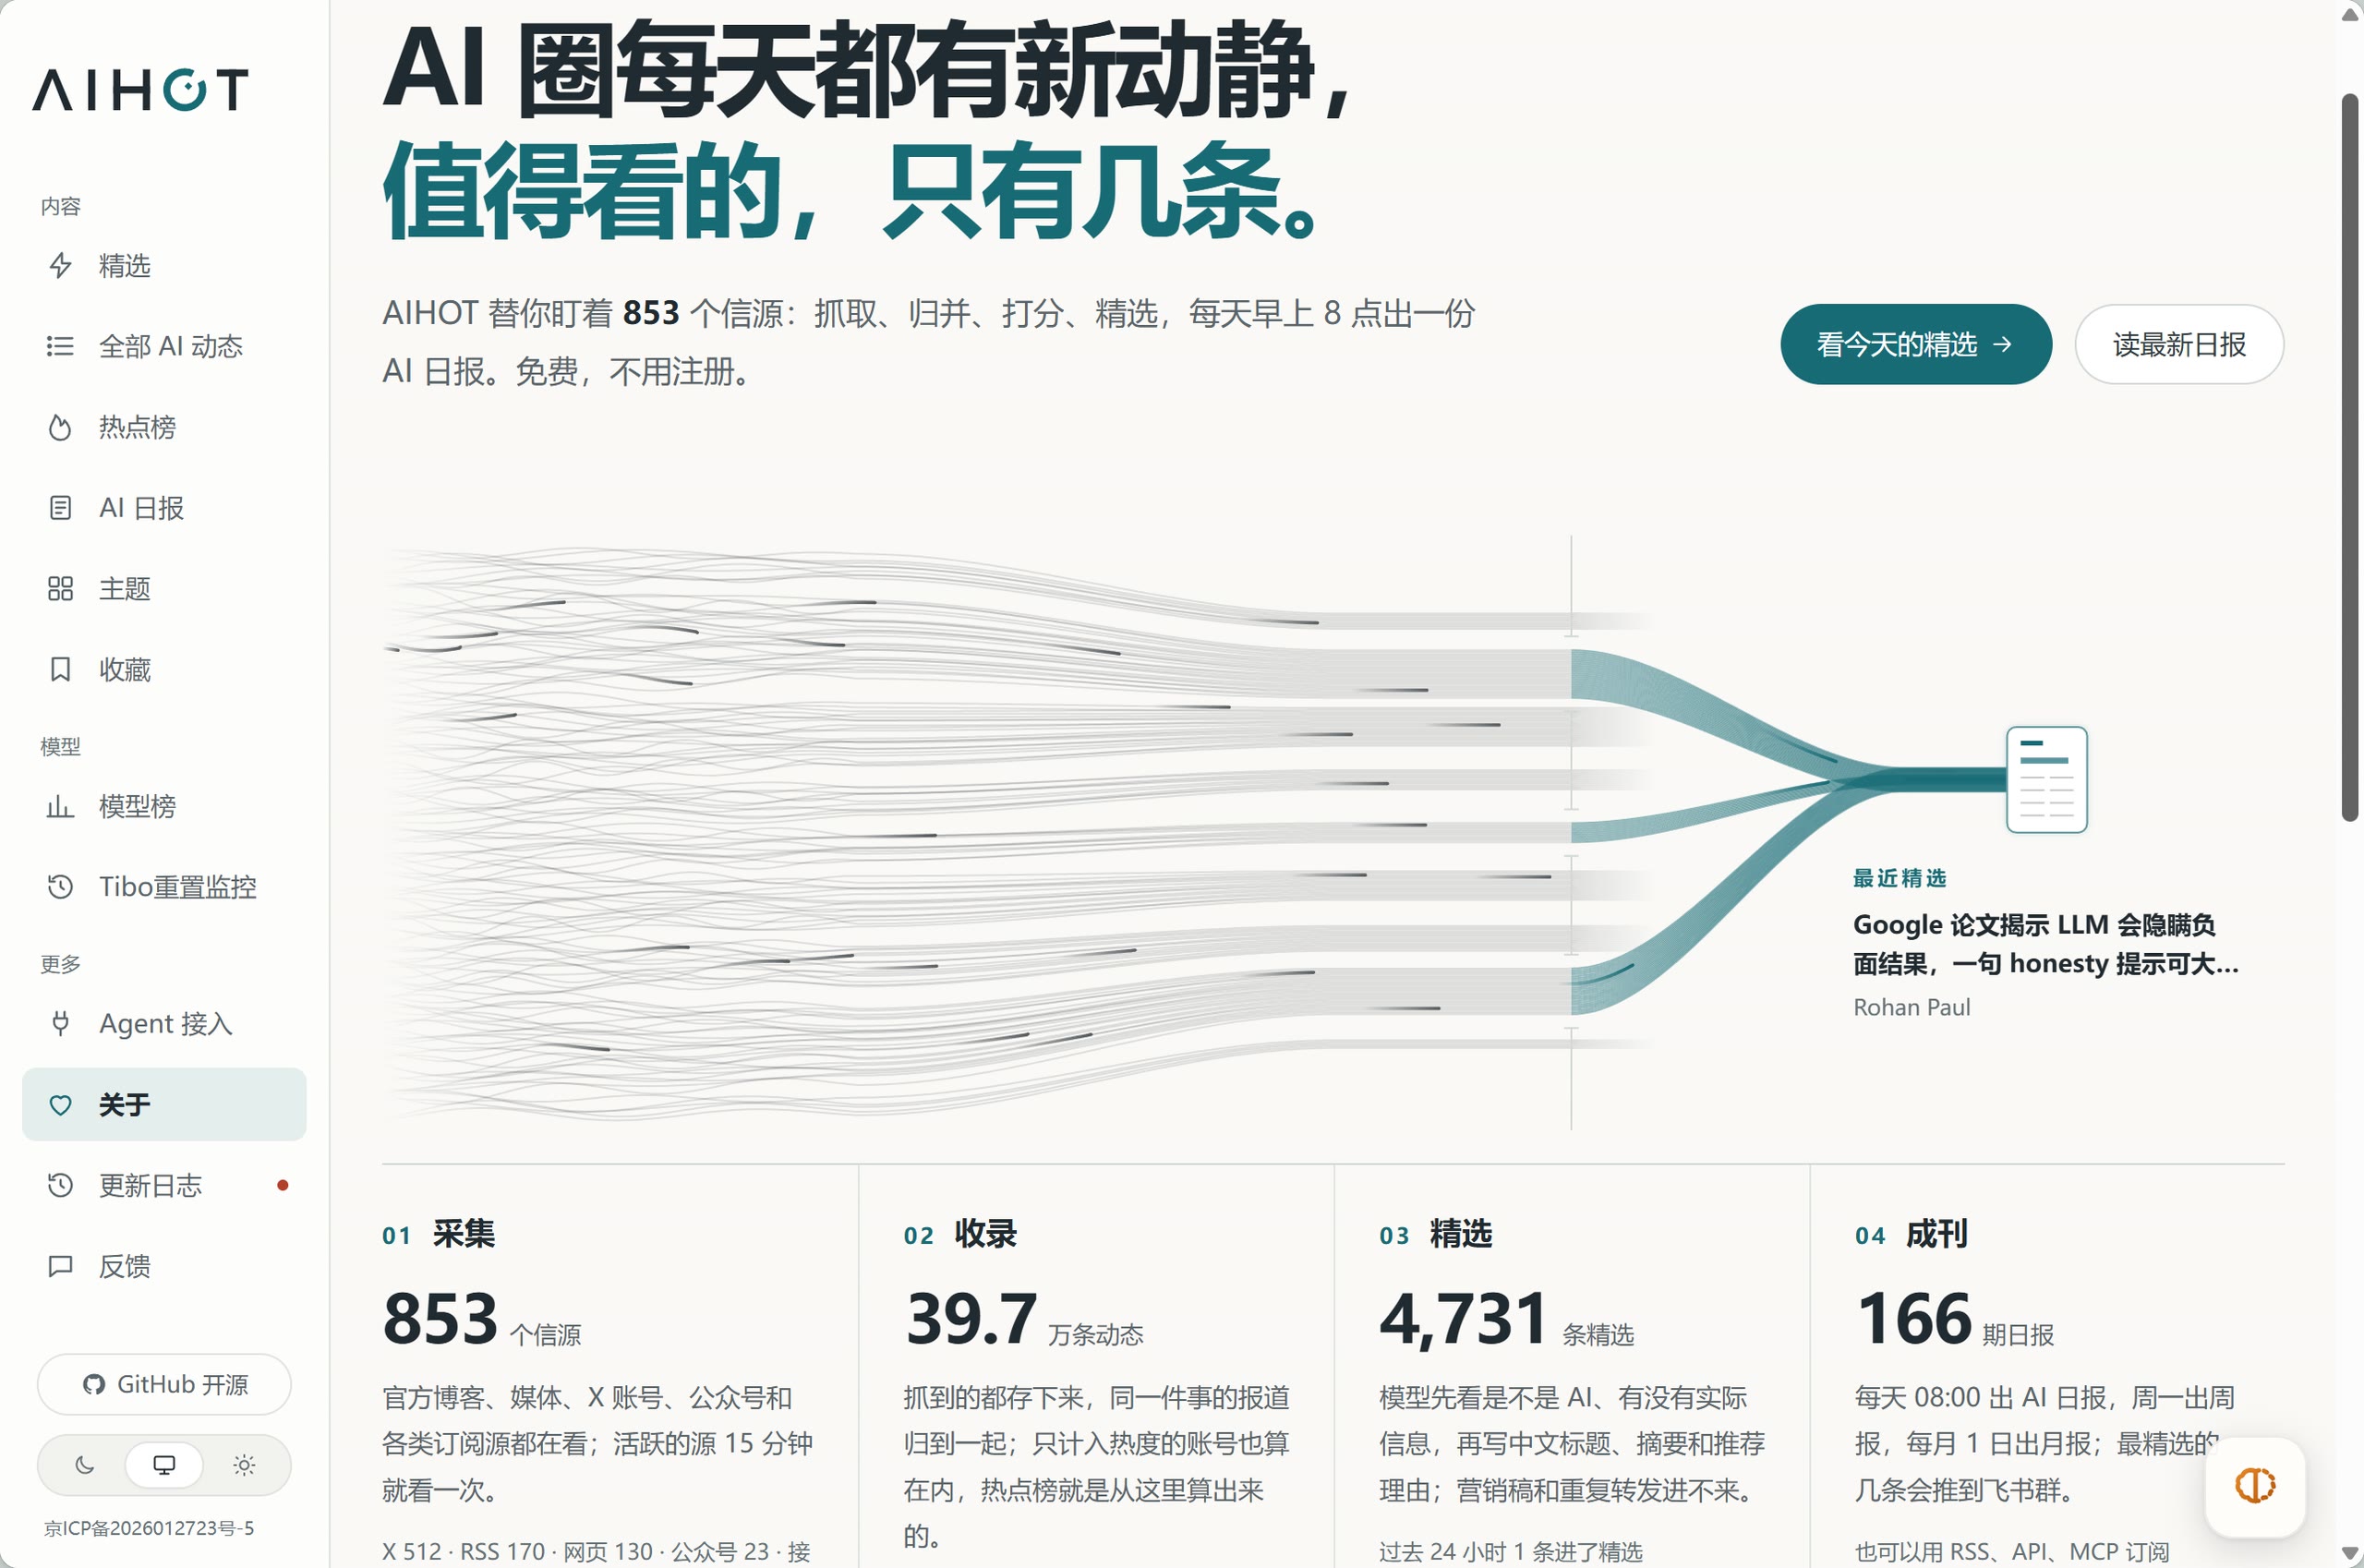Click the plug icon beside Agent 接入
This screenshot has width=2364, height=1568.
click(x=61, y=1023)
